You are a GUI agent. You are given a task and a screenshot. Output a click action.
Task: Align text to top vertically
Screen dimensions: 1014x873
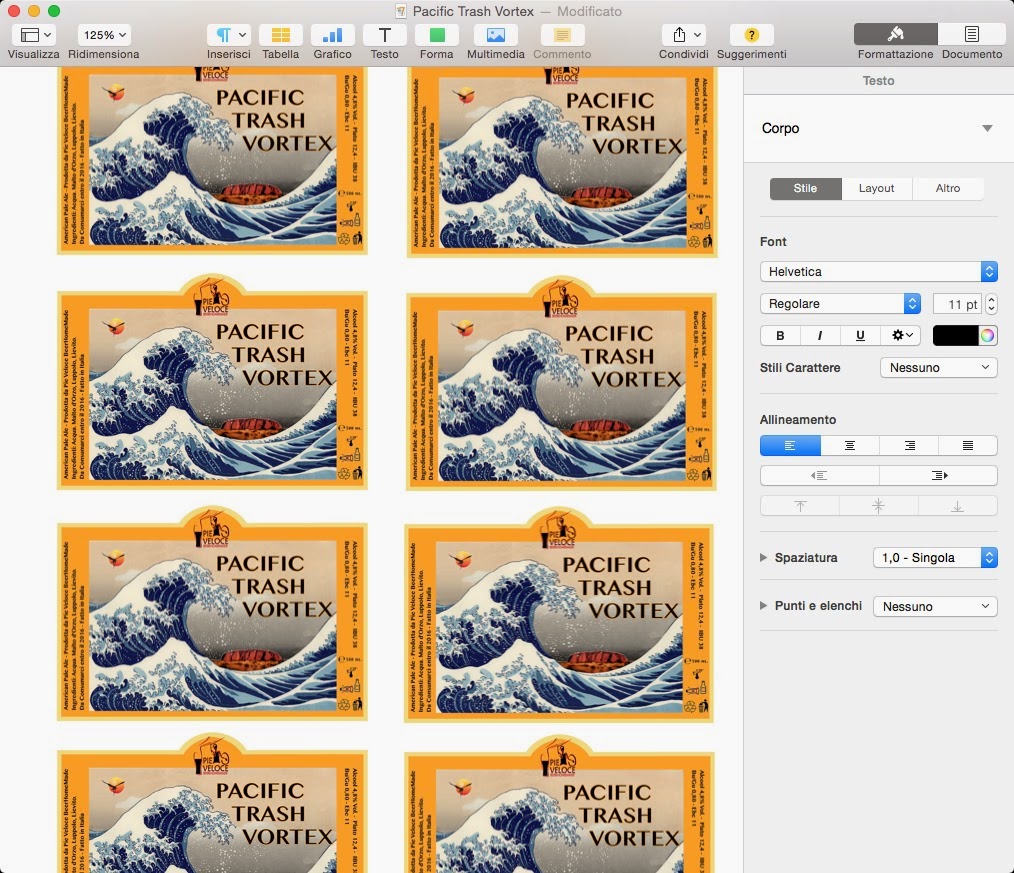tap(800, 506)
